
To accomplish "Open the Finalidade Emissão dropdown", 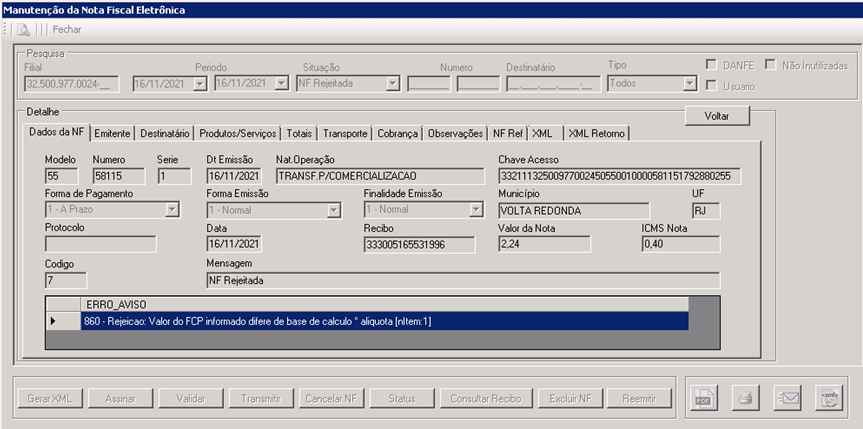I will [x=476, y=210].
